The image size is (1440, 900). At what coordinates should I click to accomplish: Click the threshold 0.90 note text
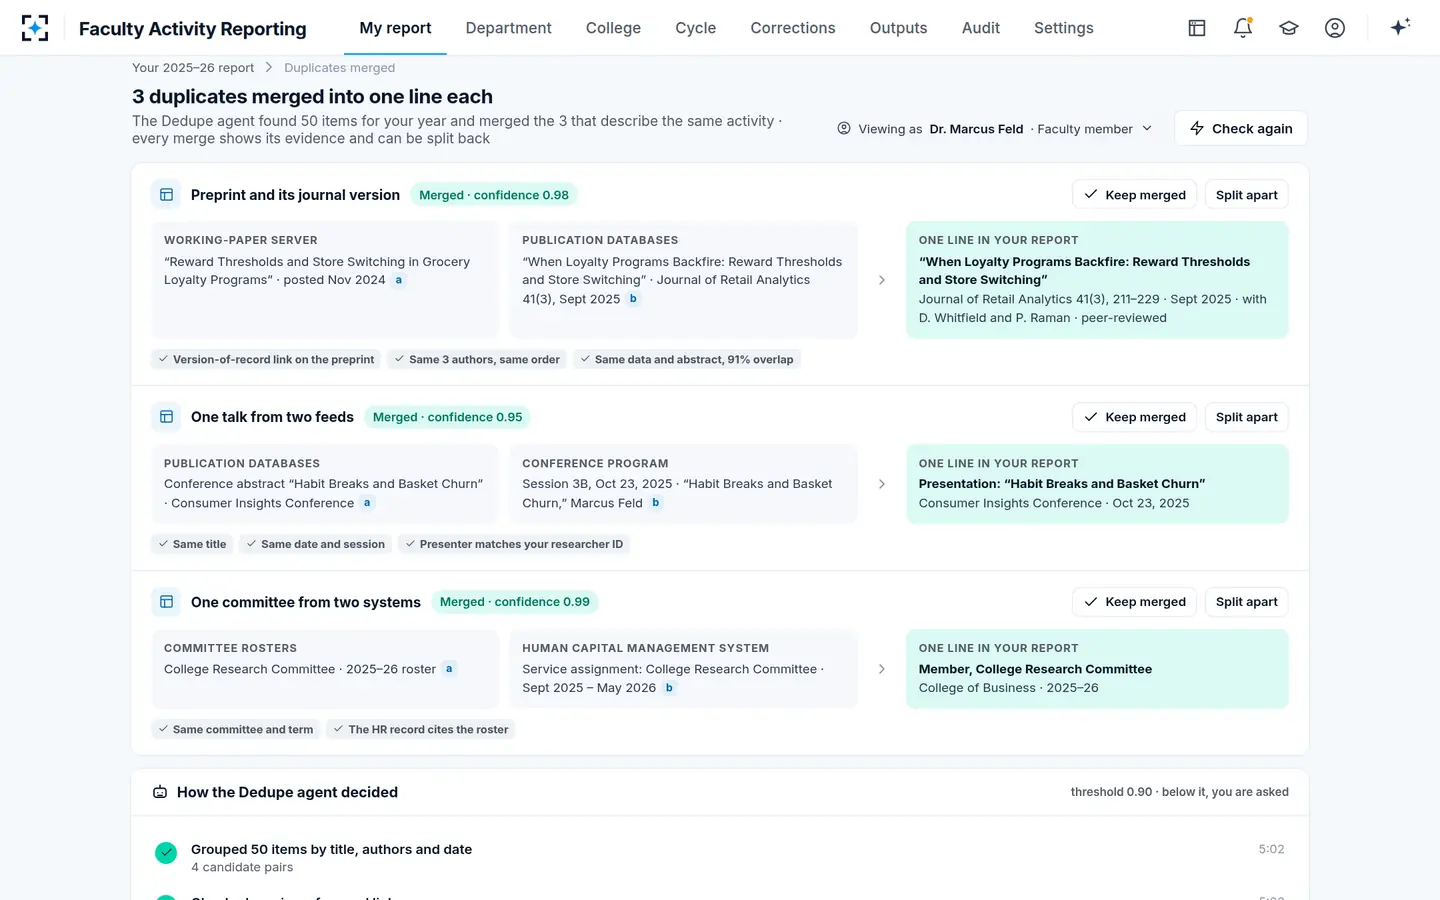(1179, 792)
